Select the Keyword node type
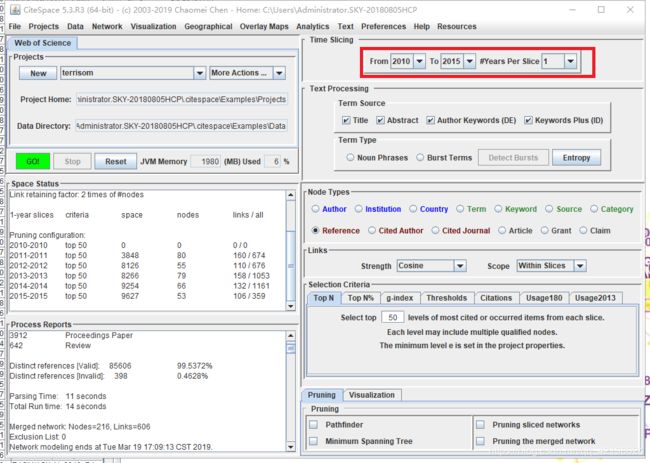The height and width of the screenshot is (463, 650). [498, 209]
